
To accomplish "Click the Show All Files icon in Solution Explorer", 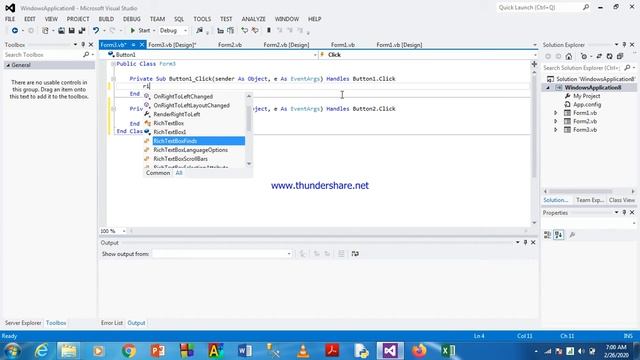I will [x=620, y=56].
